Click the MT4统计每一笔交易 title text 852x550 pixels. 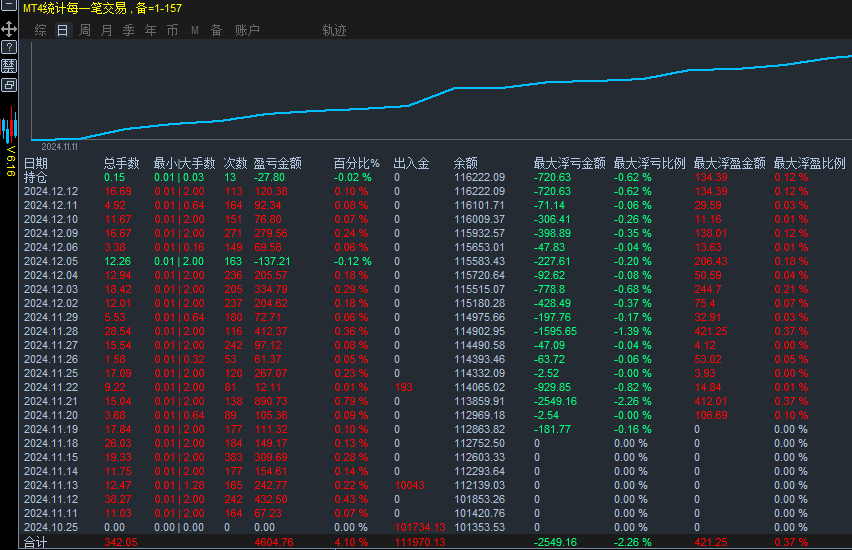point(75,8)
